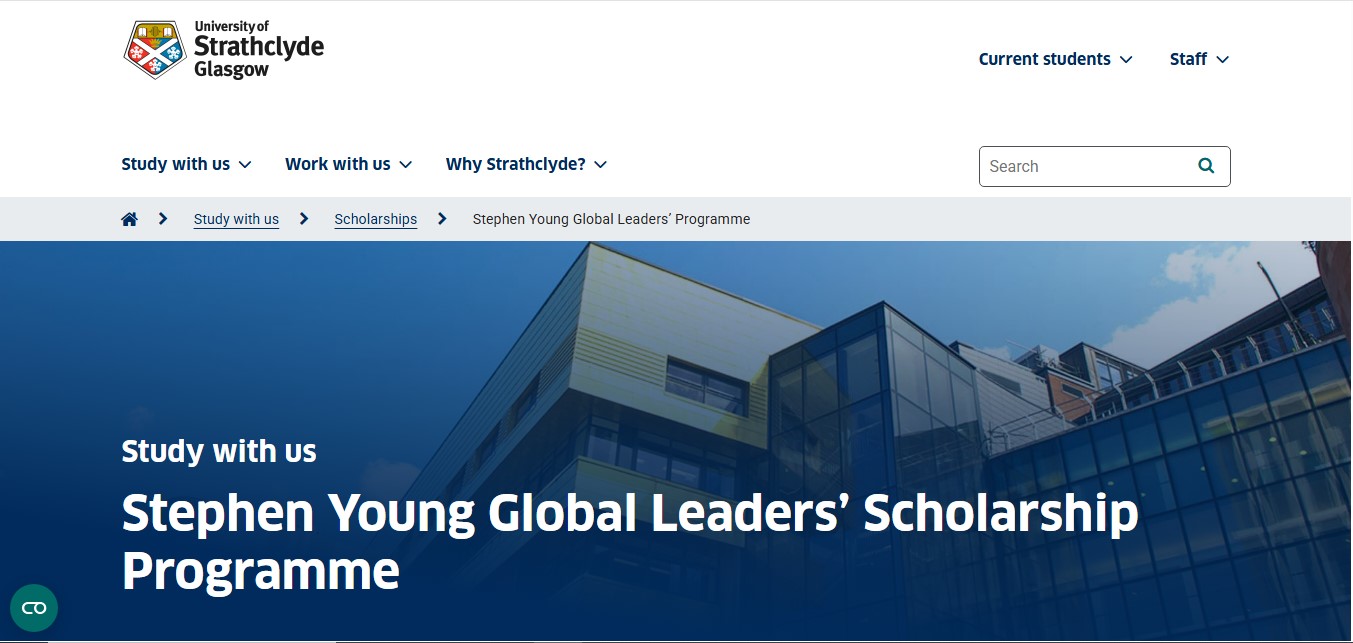Follow the Scholarships breadcrumb link
1353x643 pixels.
pyautogui.click(x=376, y=219)
